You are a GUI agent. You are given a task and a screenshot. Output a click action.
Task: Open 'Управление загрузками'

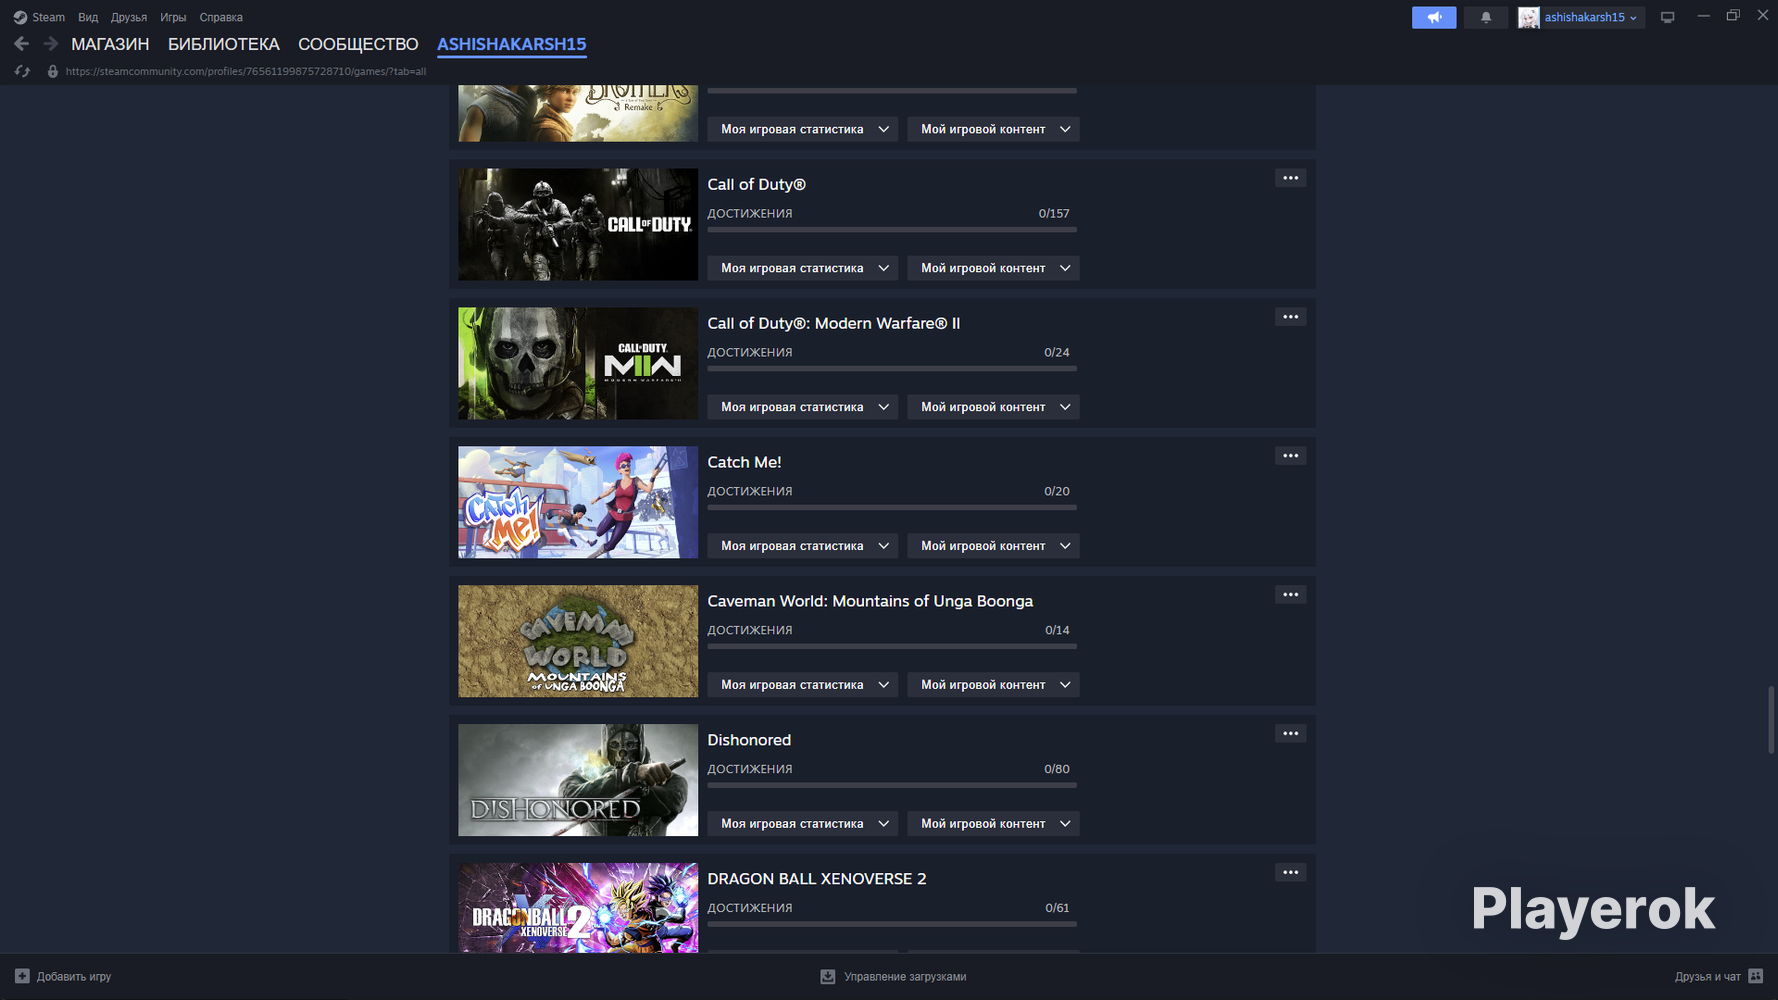905,976
